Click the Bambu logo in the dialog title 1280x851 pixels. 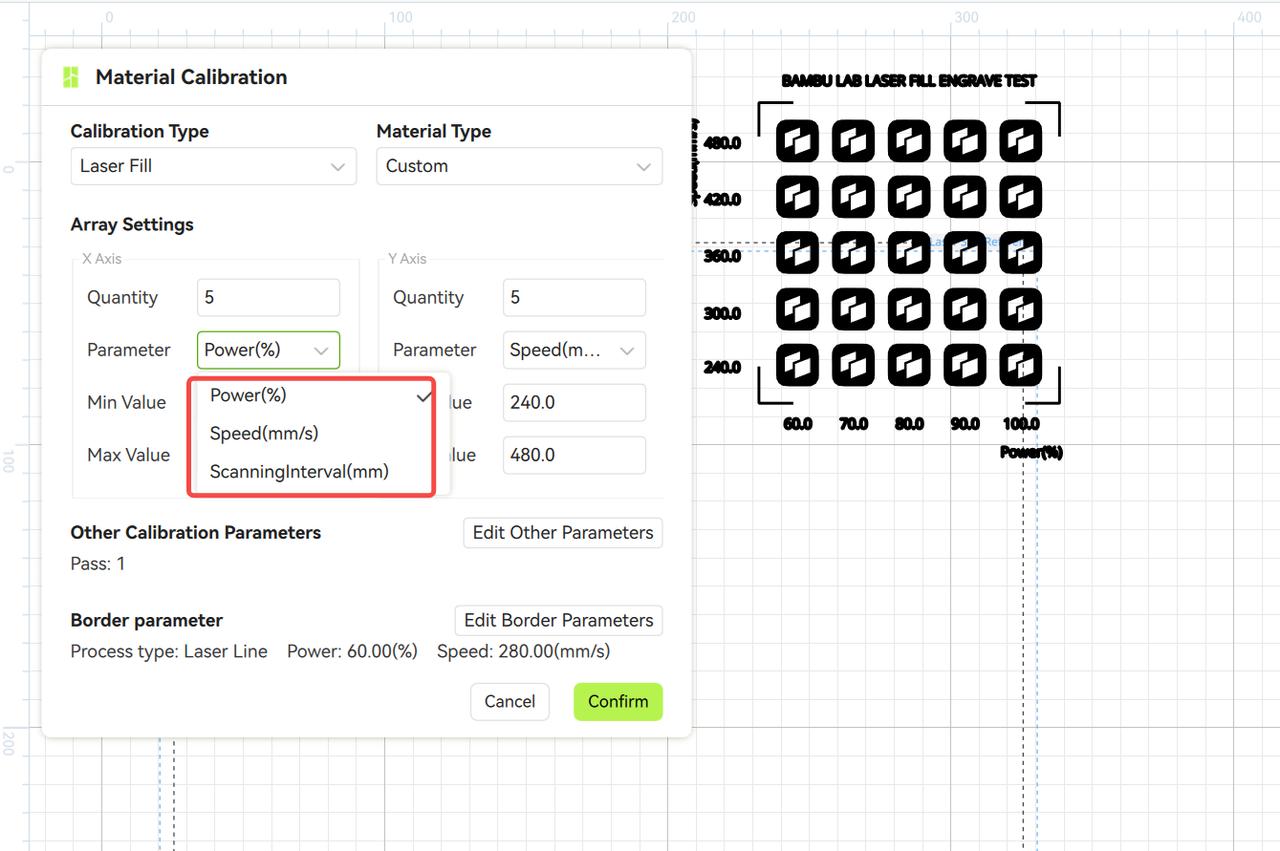[71, 77]
